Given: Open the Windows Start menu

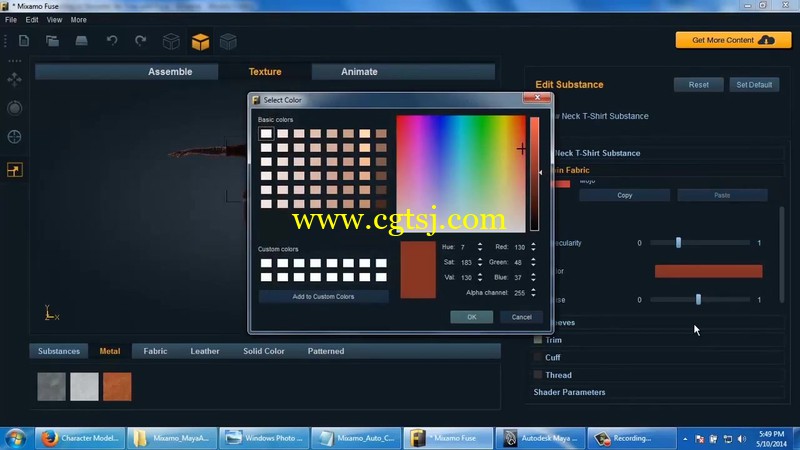Looking at the screenshot, I should 16,438.
